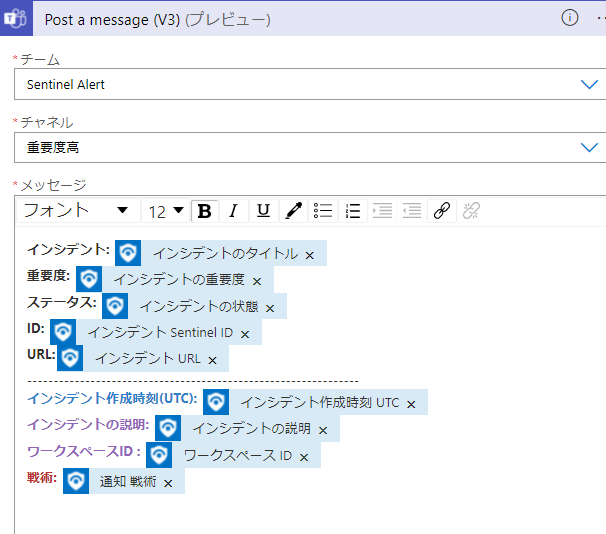Screen dimensions: 606x534
Task: Click the bold インシデント: label text
Action: [68, 249]
